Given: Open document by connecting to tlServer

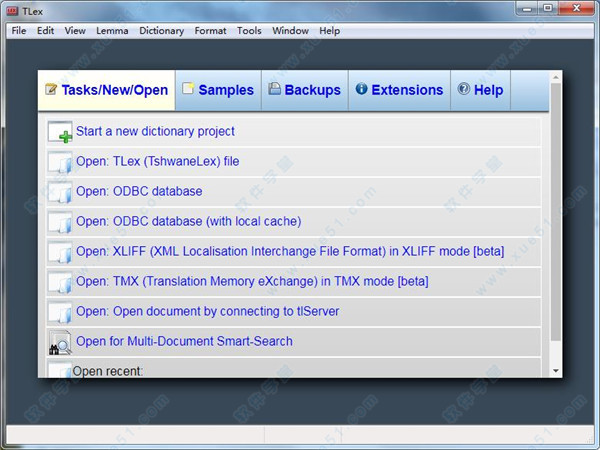Looking at the screenshot, I should point(207,311).
